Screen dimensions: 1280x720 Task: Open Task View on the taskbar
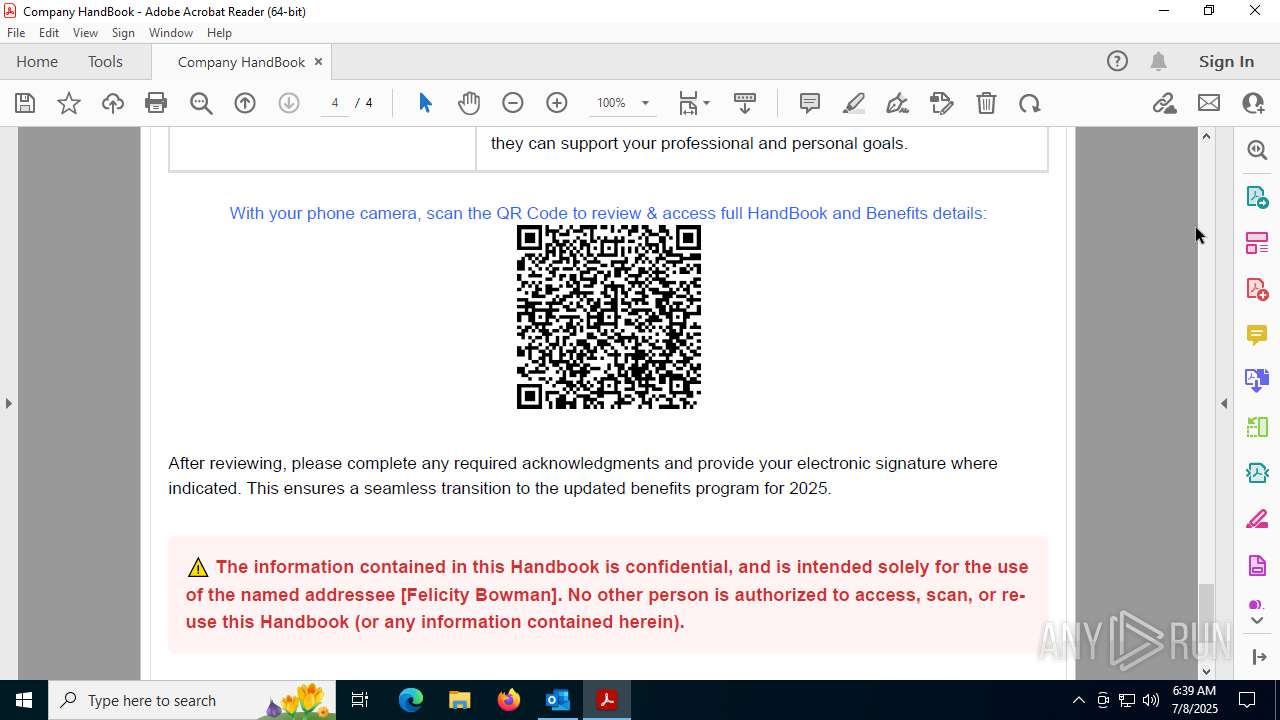pyautogui.click(x=361, y=700)
